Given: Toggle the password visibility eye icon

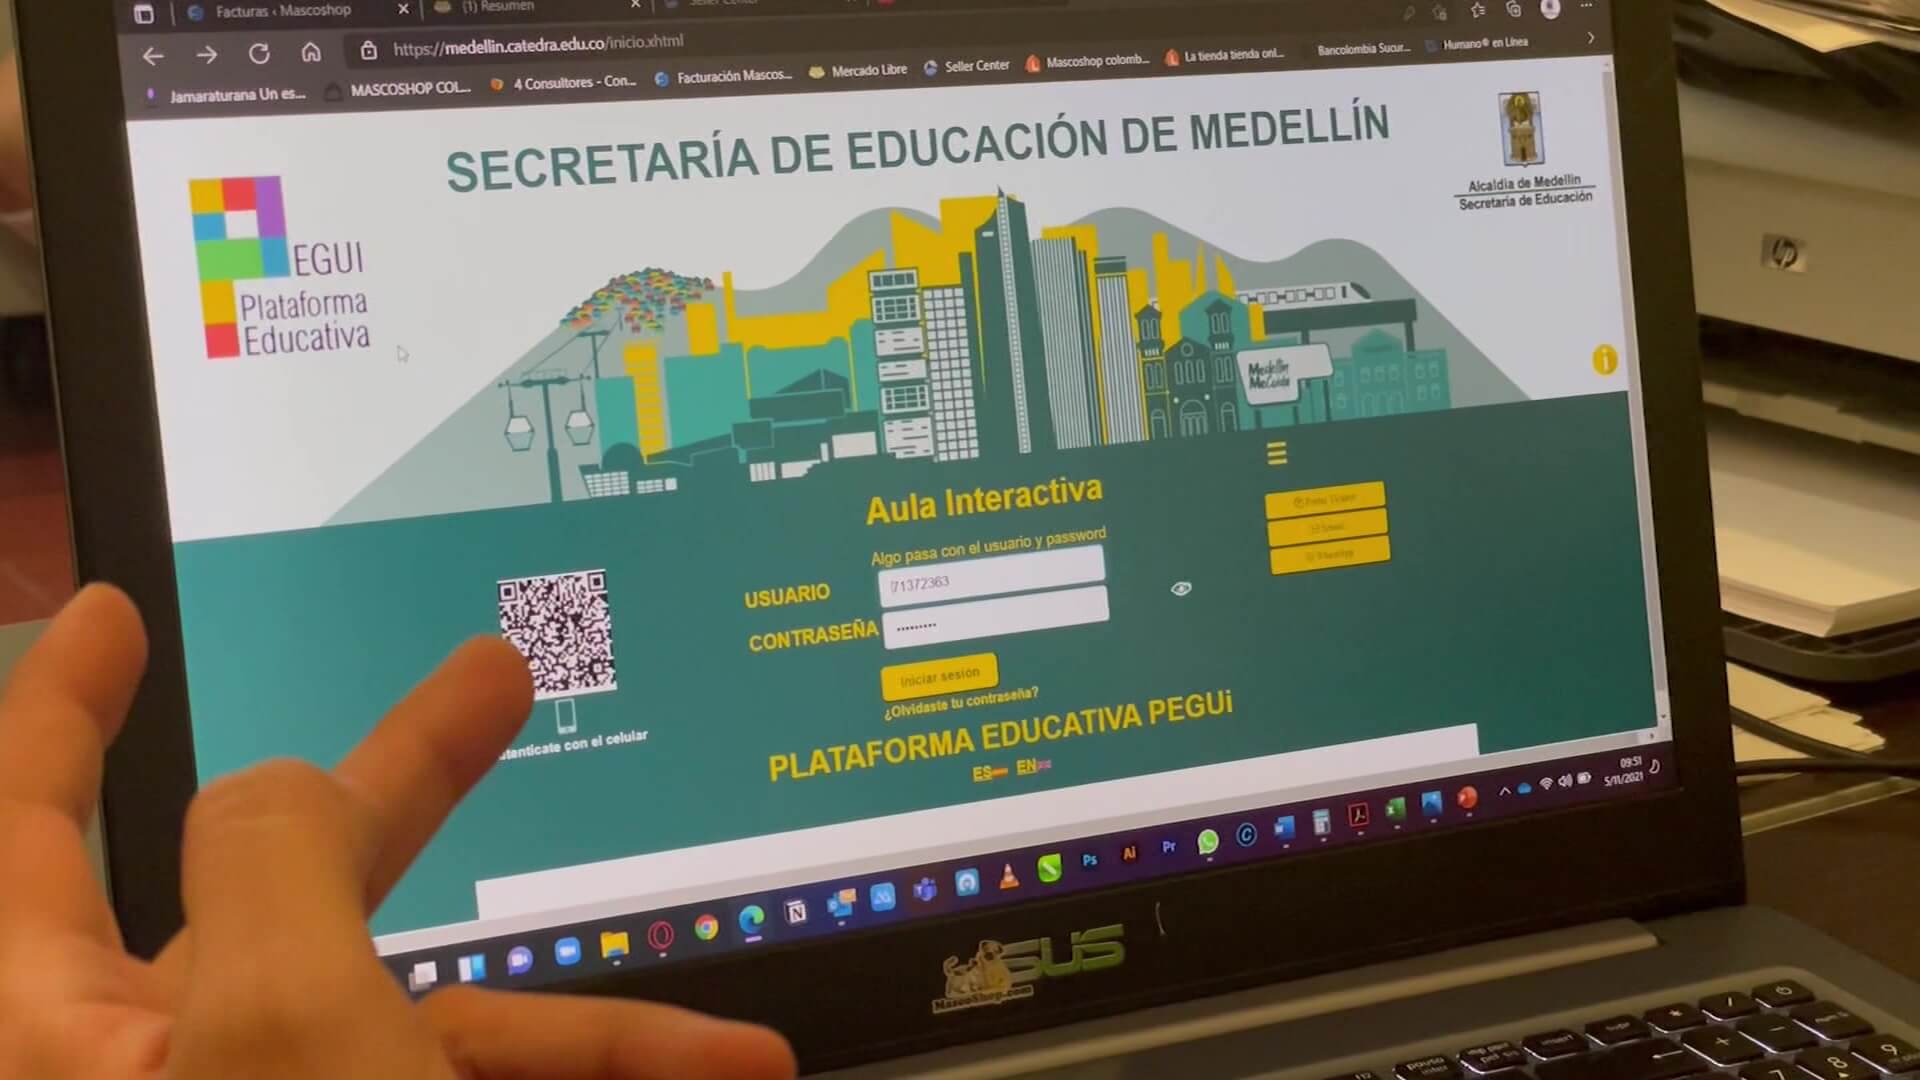Looking at the screenshot, I should [x=1178, y=588].
